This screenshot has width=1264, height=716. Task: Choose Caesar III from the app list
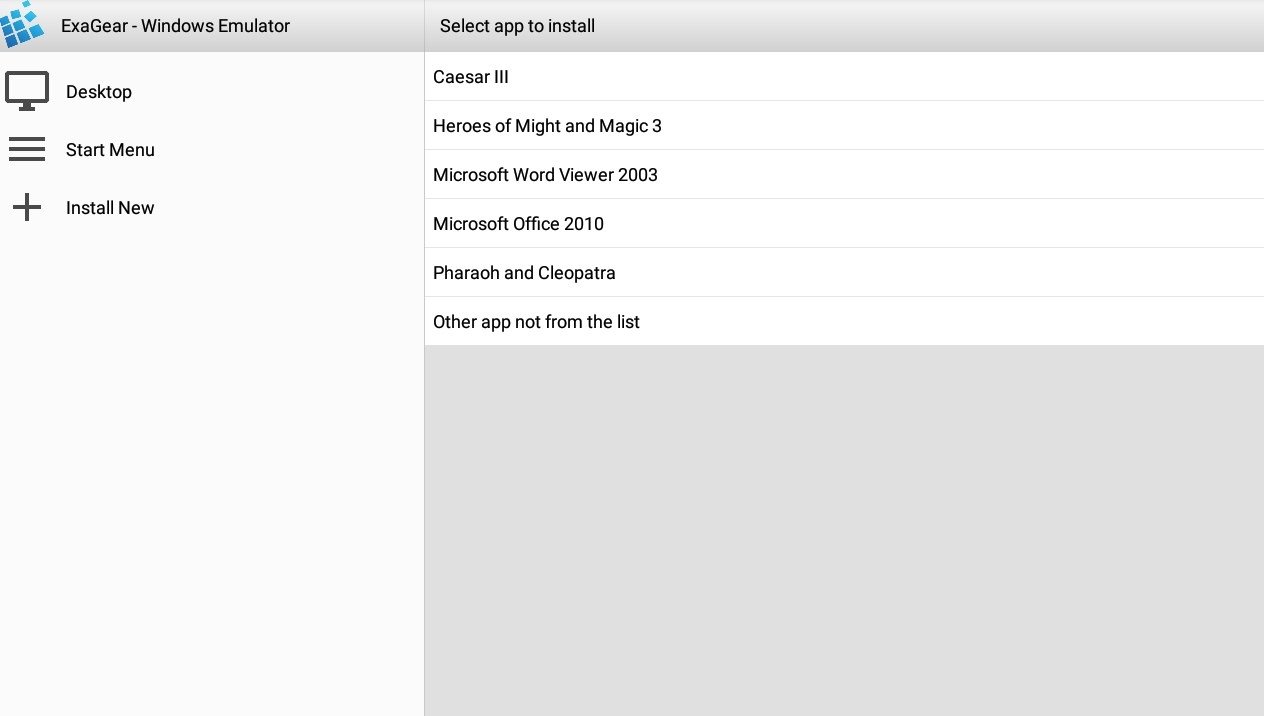[x=844, y=77]
